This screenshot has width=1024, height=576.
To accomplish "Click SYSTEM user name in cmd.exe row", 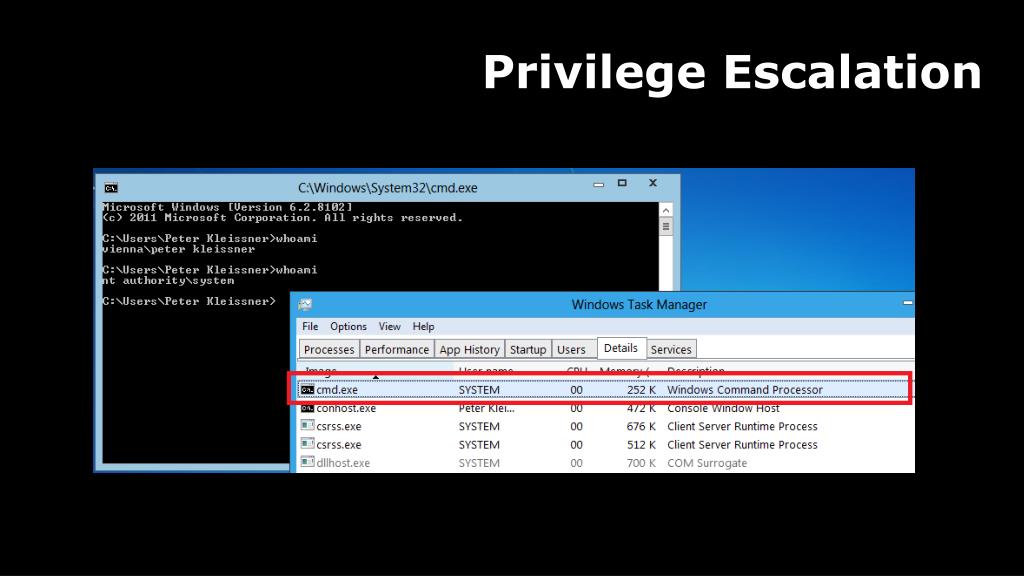I will (479, 390).
